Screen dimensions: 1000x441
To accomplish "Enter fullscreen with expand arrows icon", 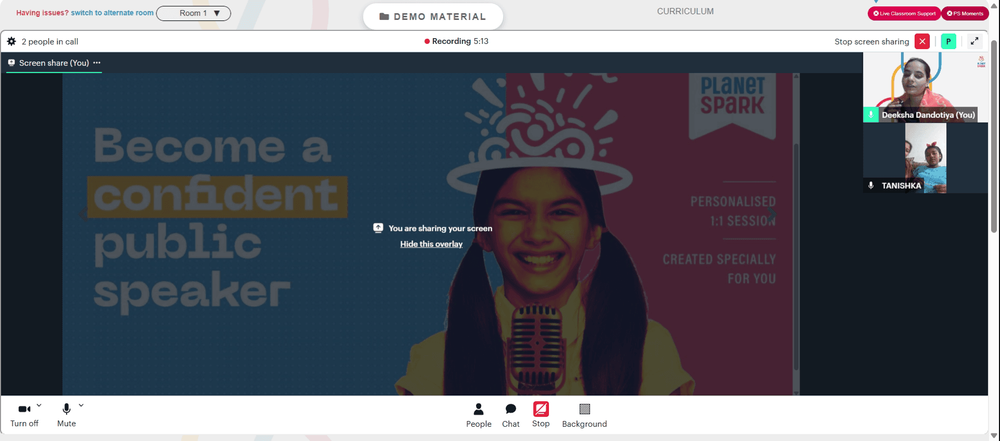I will (x=974, y=41).
